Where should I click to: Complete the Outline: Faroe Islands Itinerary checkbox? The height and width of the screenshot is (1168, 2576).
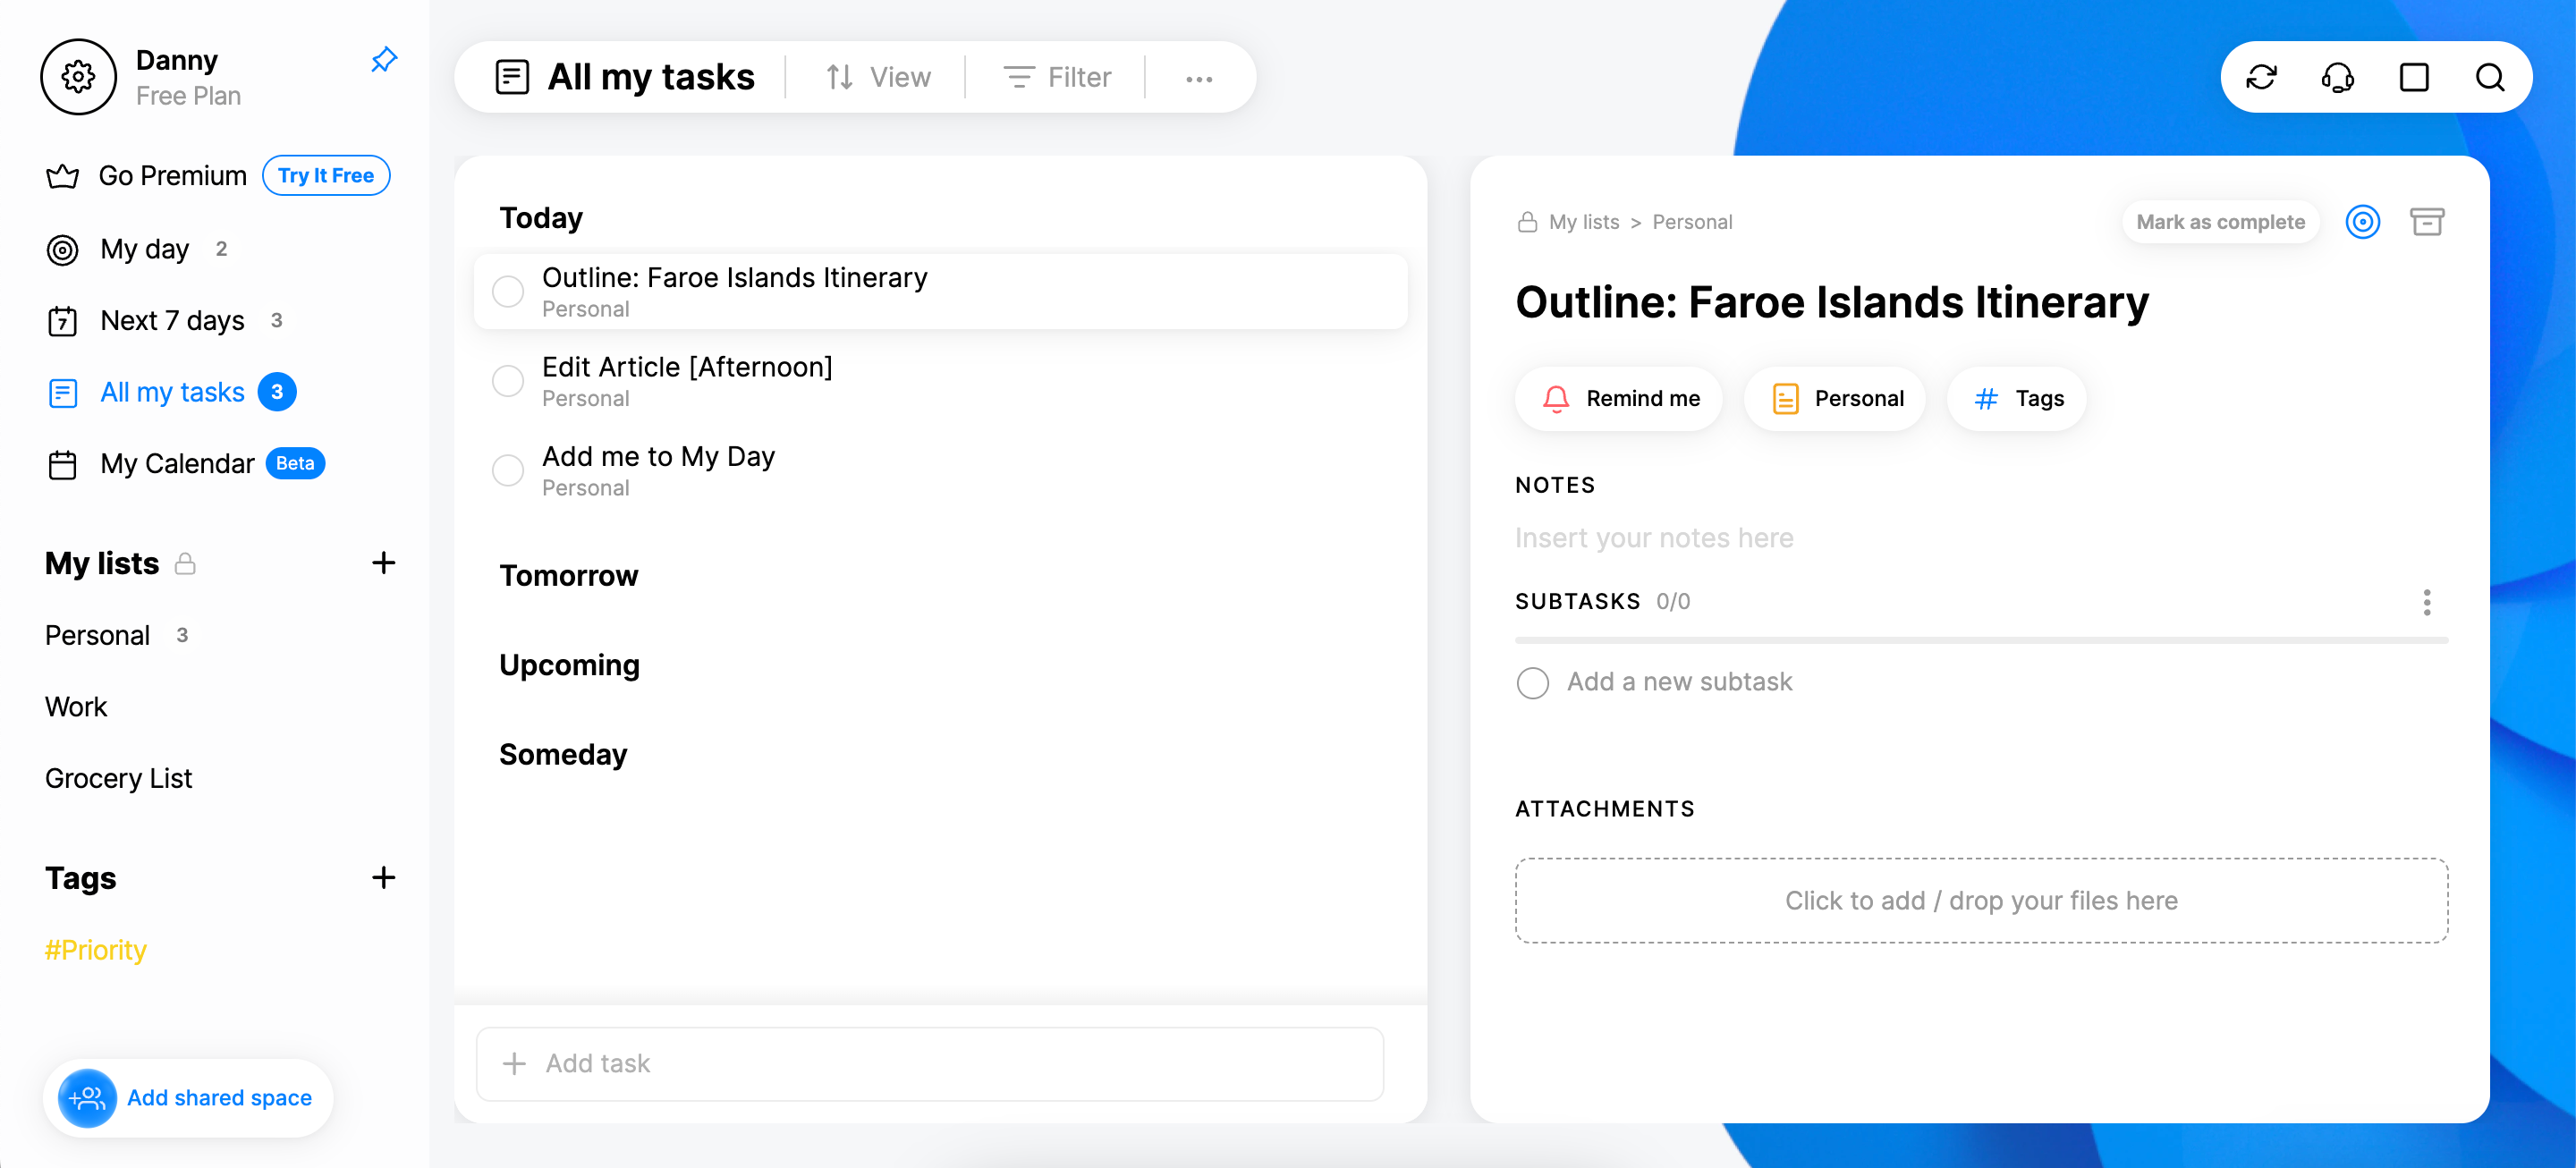coord(508,292)
